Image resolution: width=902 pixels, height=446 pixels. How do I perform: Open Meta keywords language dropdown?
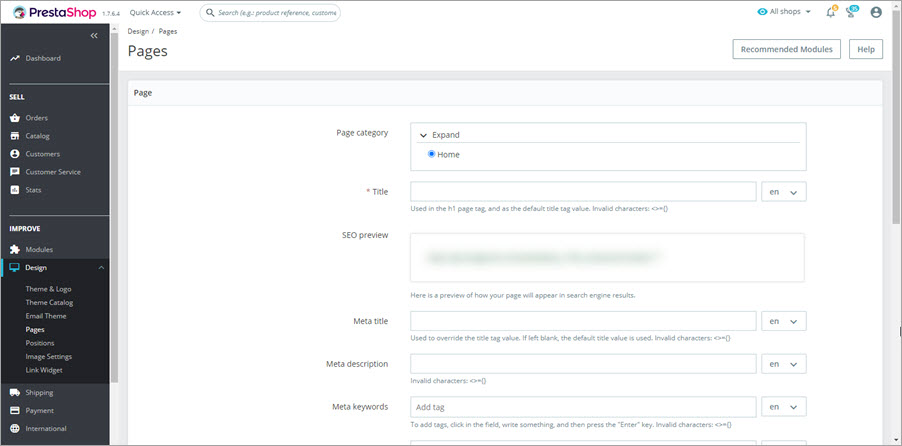coord(783,407)
